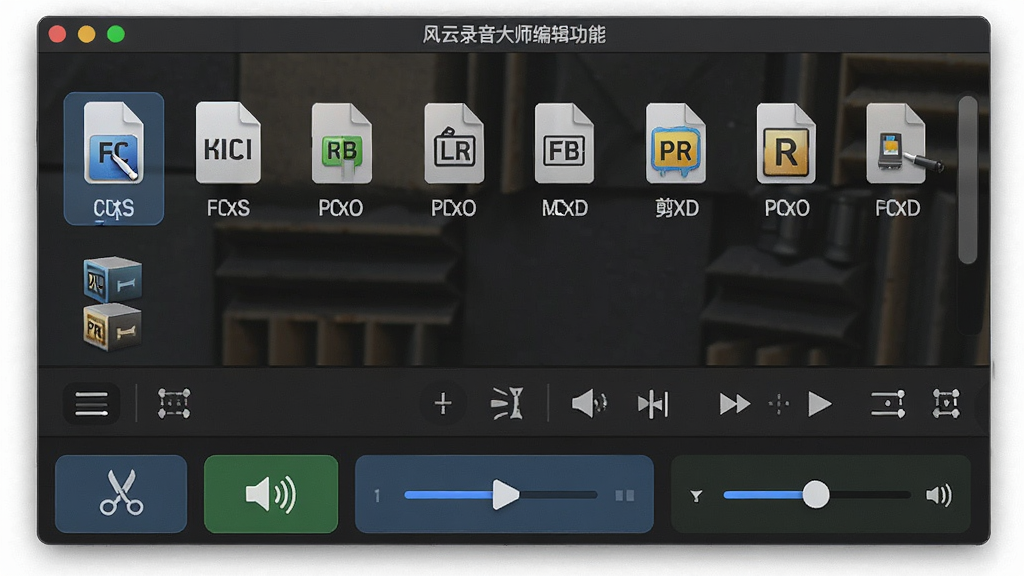Click the right crop frame icon
This screenshot has width=1024, height=576.
pyautogui.click(x=946, y=404)
